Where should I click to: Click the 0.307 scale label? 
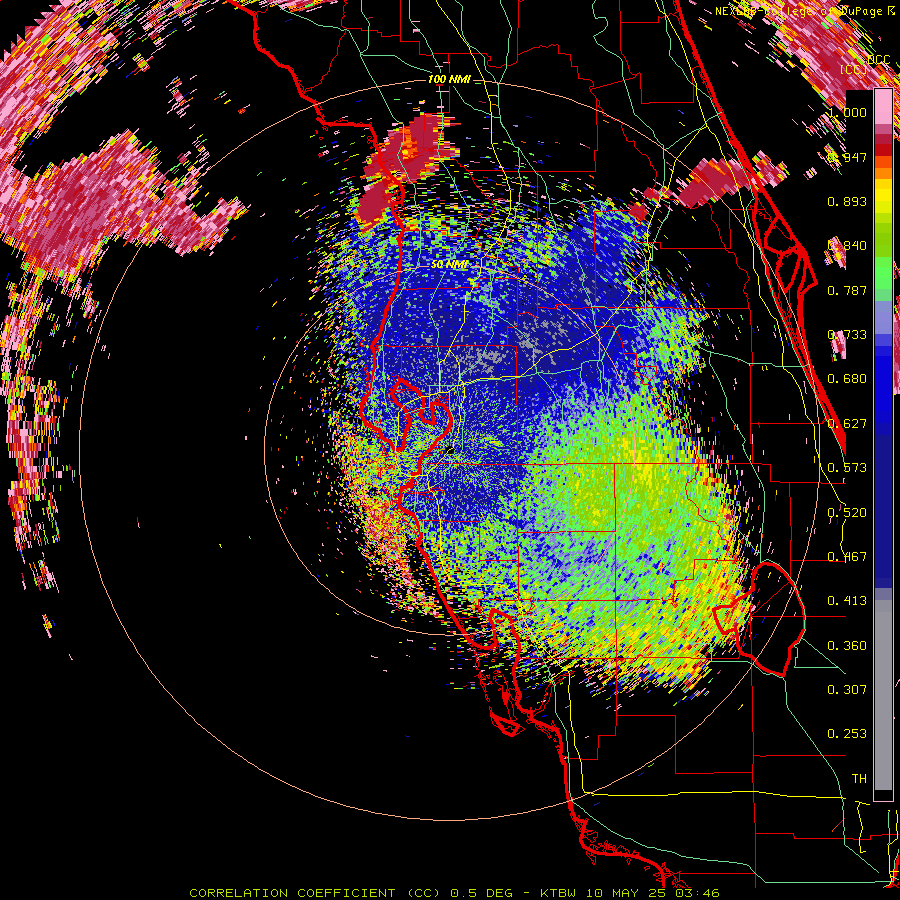847,690
